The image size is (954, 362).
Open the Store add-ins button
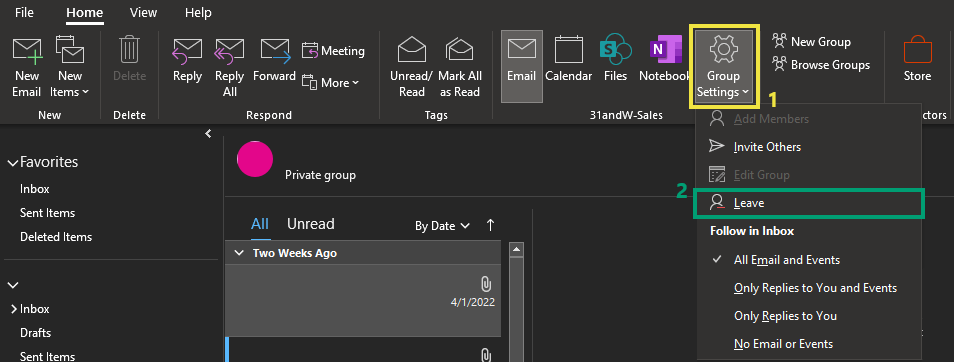coord(917,60)
